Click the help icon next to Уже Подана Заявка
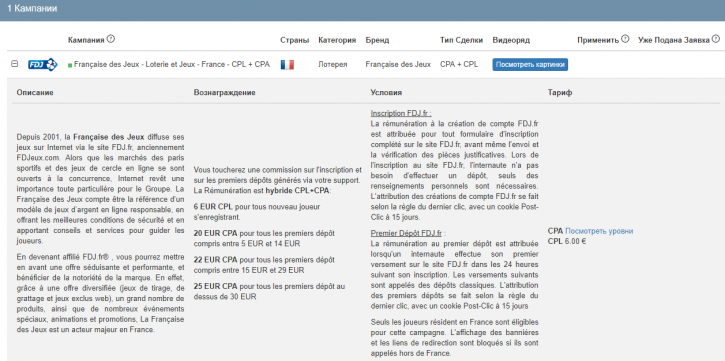 point(716,39)
